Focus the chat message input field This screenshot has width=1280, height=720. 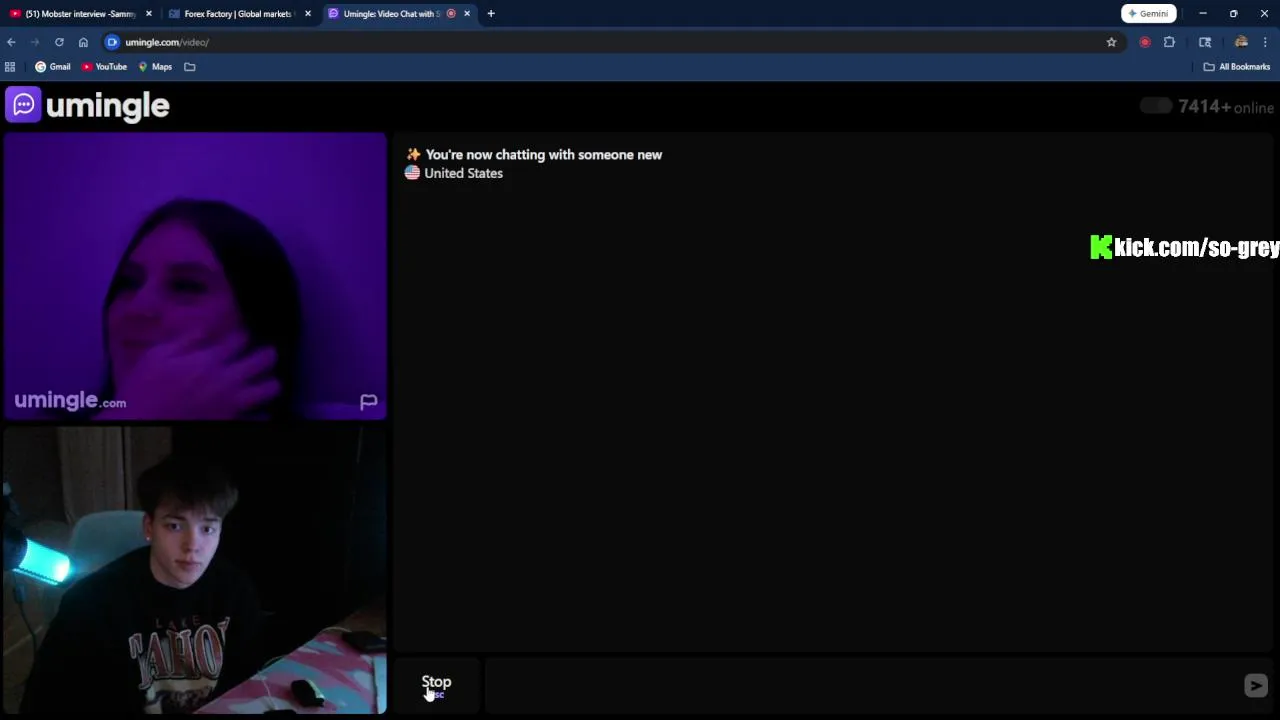click(x=860, y=685)
